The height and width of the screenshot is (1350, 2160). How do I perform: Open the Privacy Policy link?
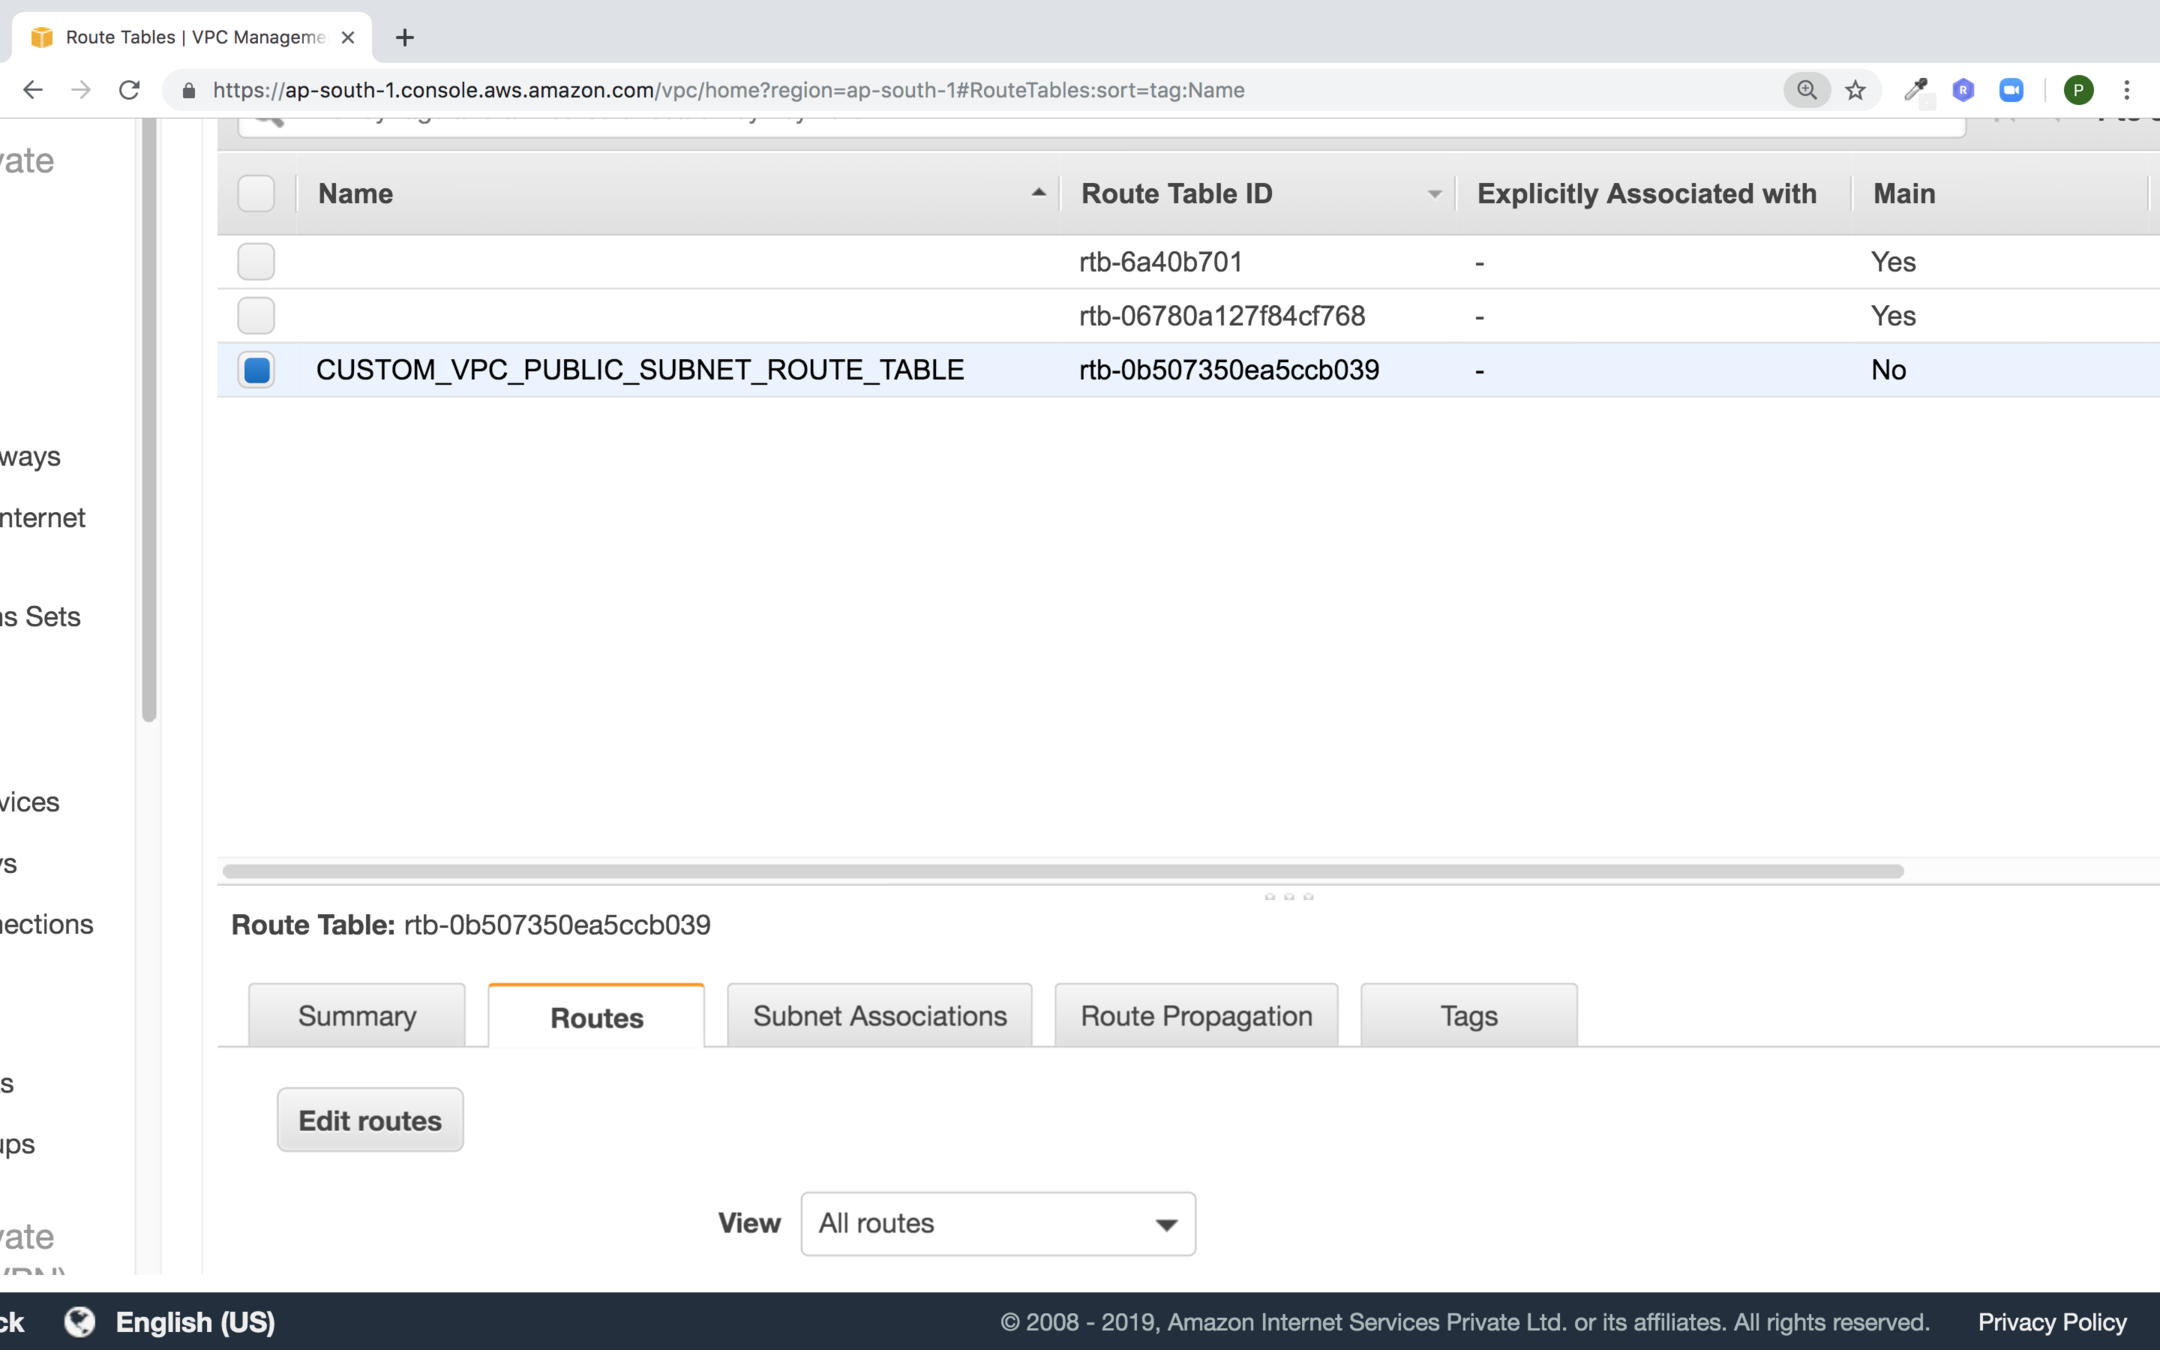click(x=2051, y=1322)
